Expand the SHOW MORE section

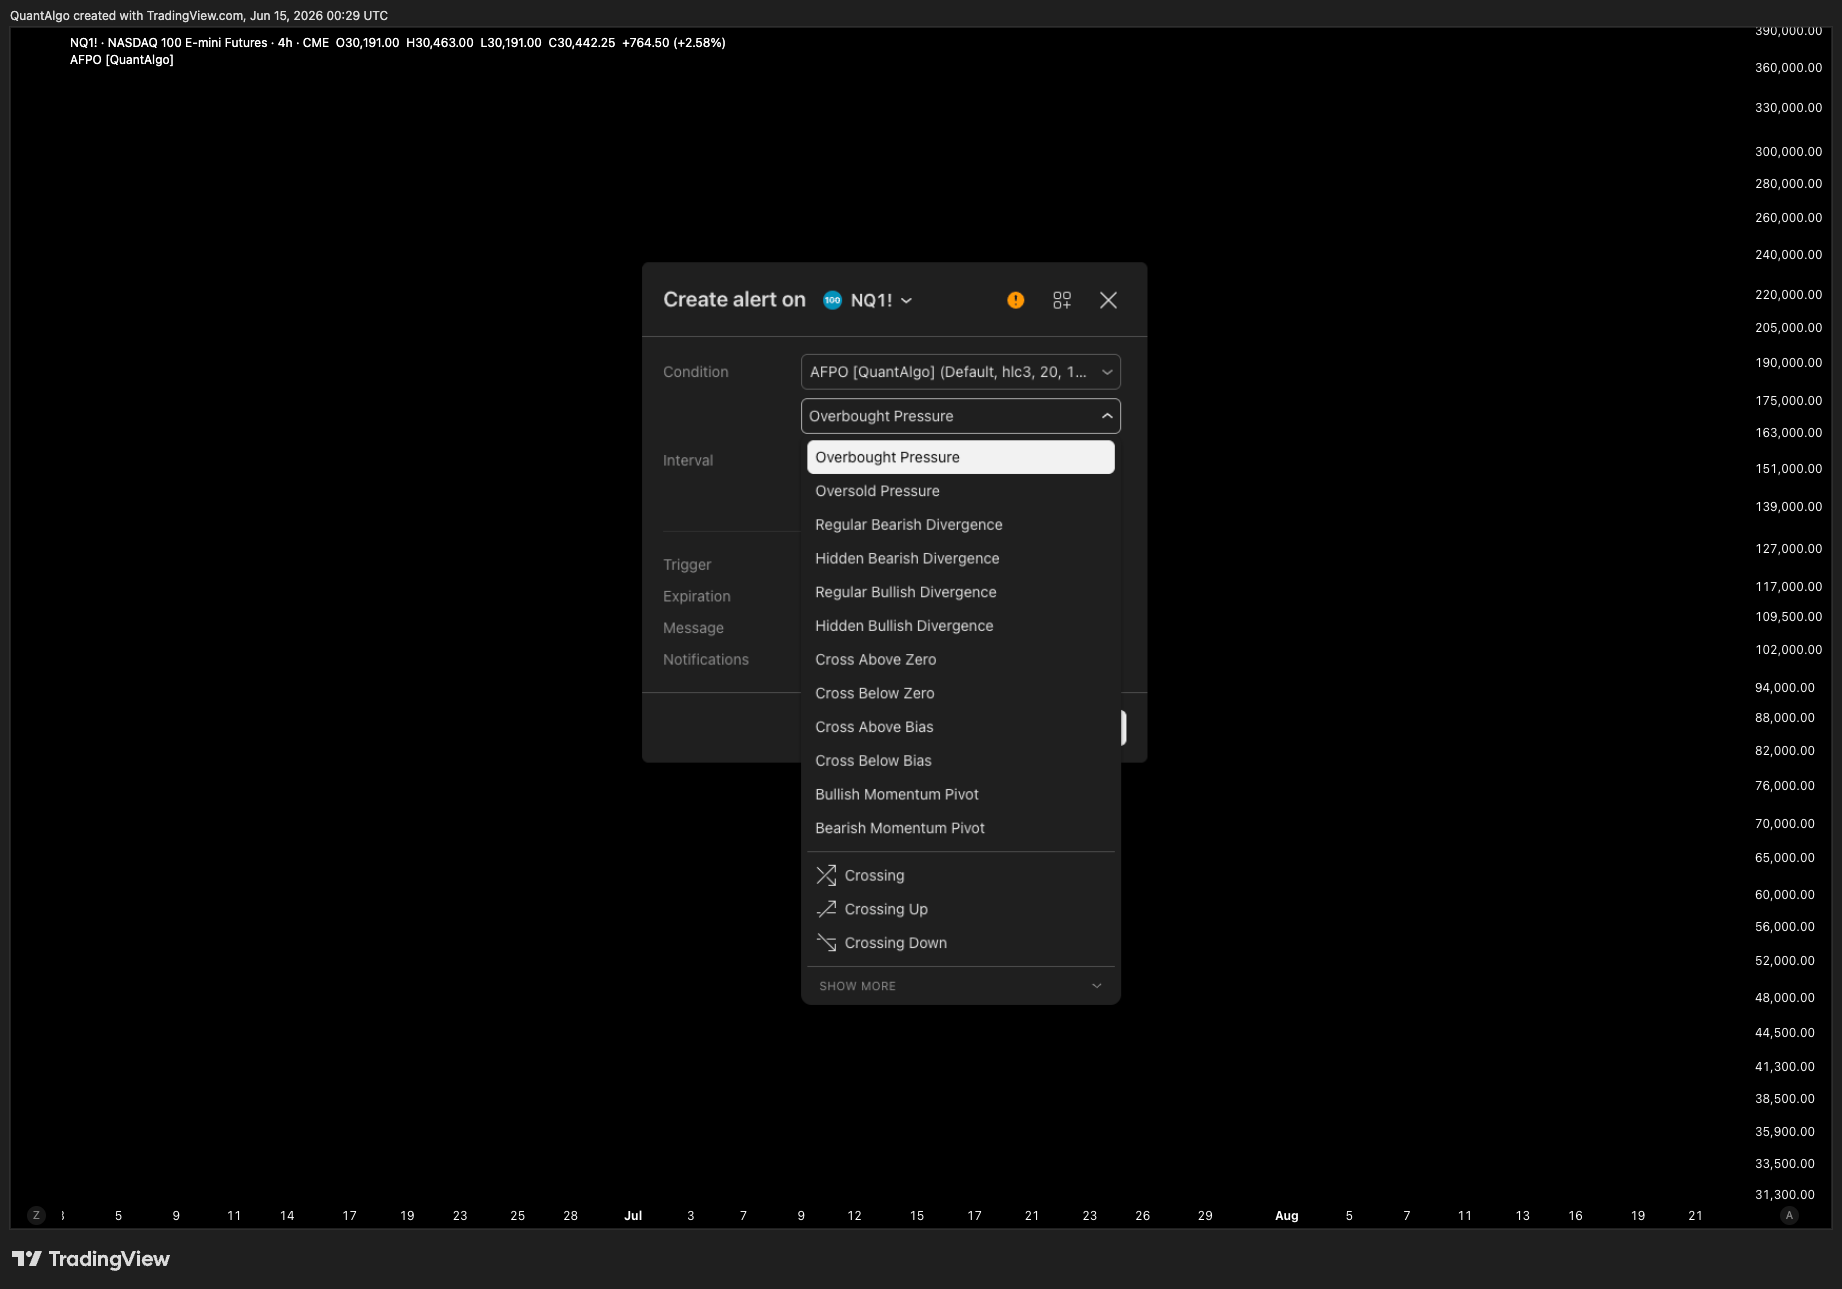click(x=960, y=986)
